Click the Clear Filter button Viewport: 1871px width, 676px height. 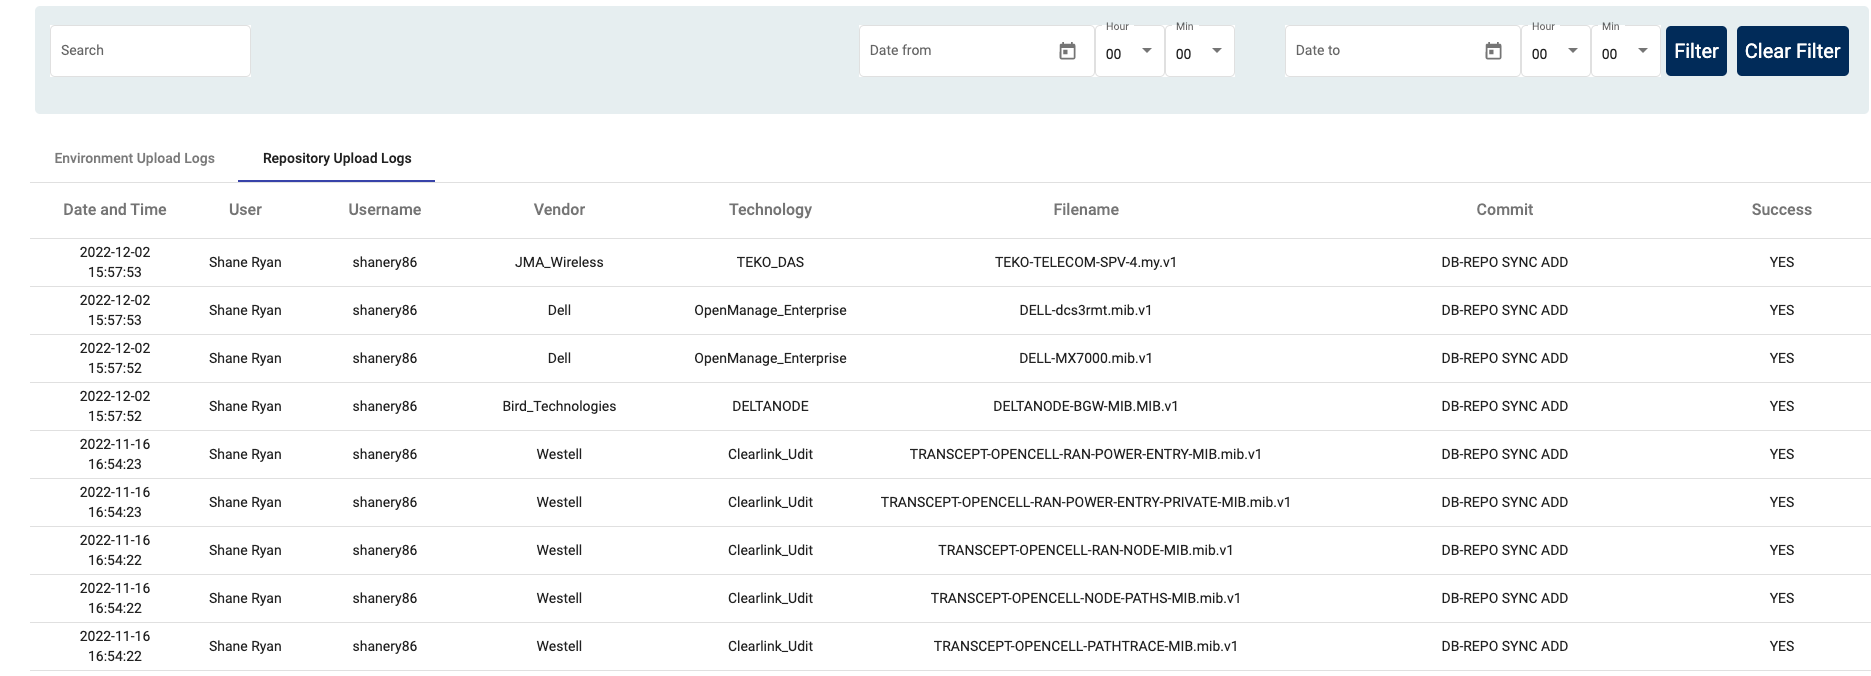click(x=1792, y=51)
